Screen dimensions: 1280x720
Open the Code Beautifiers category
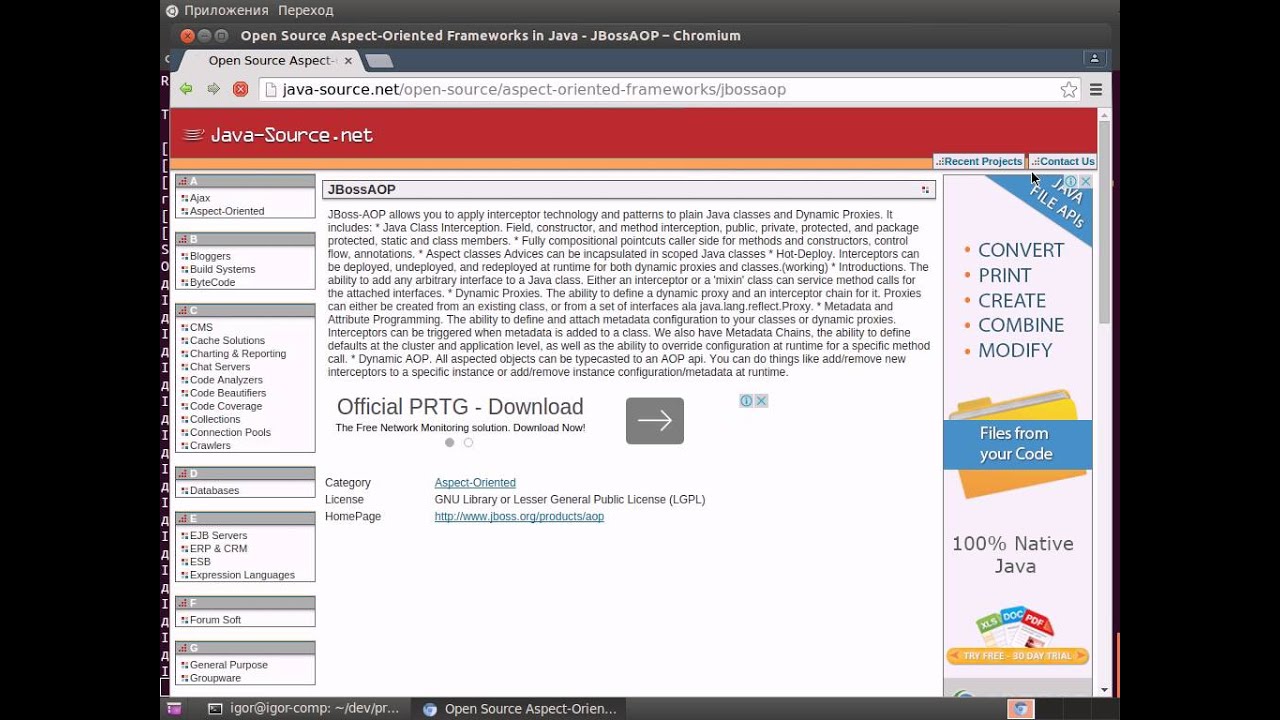pyautogui.click(x=228, y=392)
